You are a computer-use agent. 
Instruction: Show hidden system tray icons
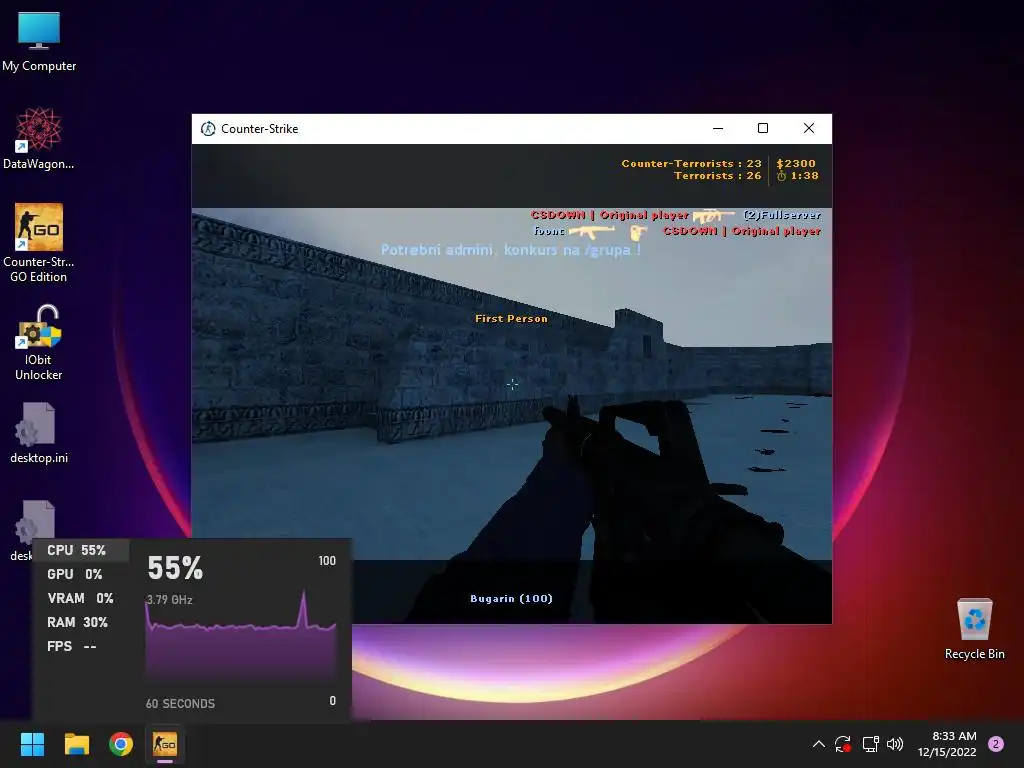[818, 744]
